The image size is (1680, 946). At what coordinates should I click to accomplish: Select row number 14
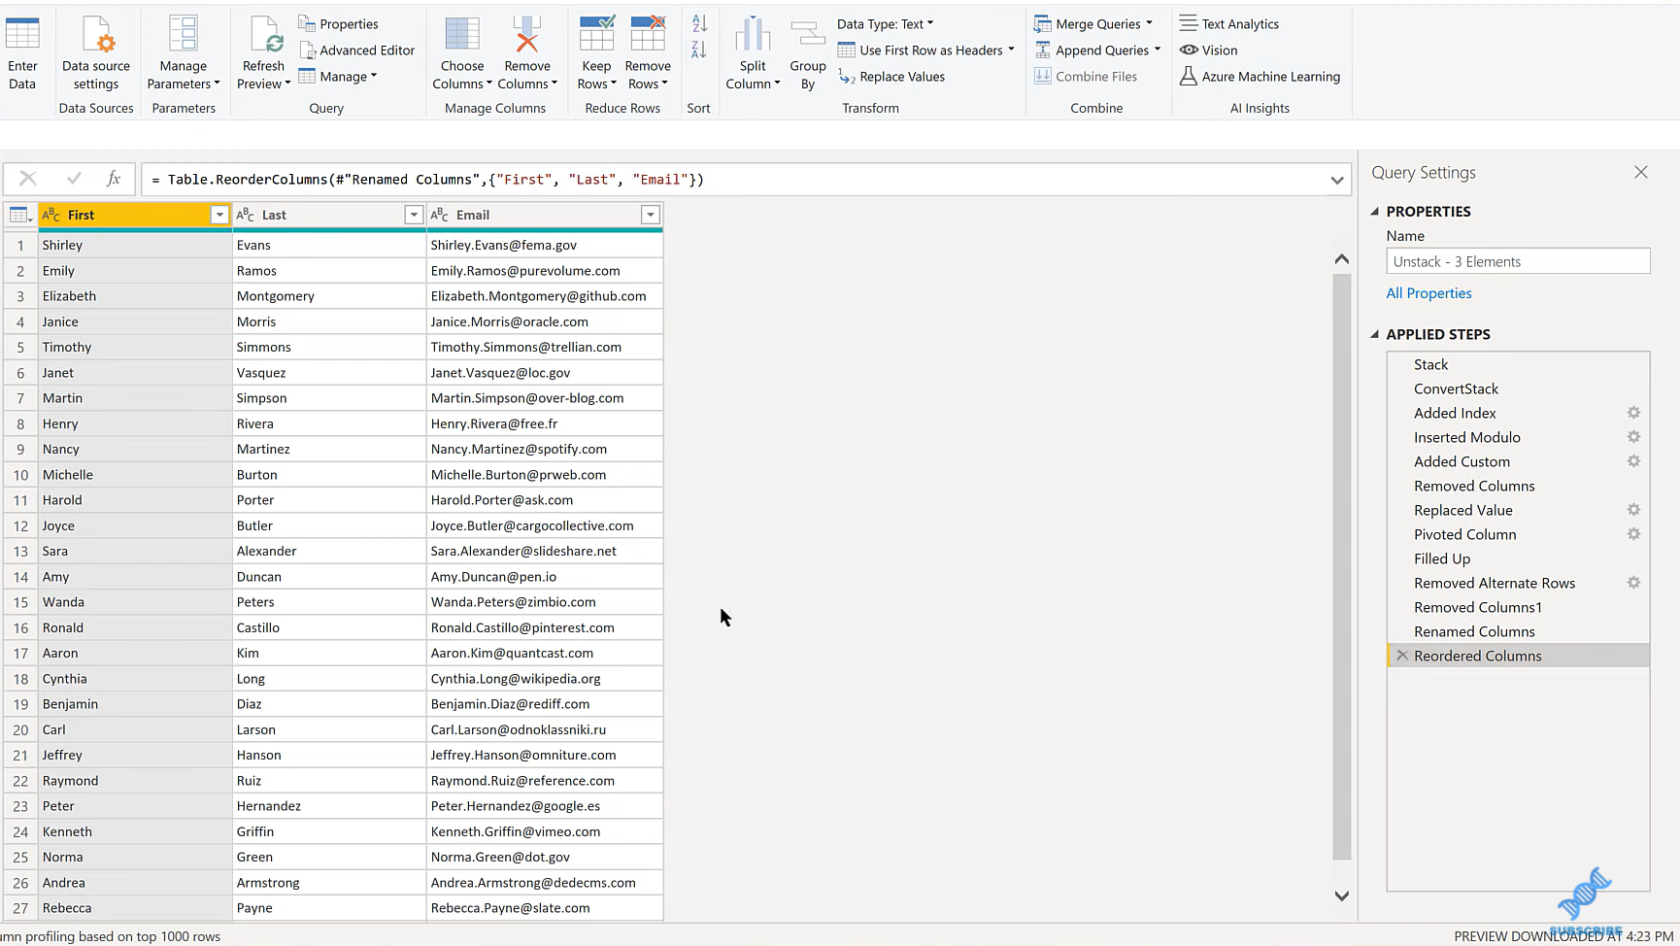(20, 577)
